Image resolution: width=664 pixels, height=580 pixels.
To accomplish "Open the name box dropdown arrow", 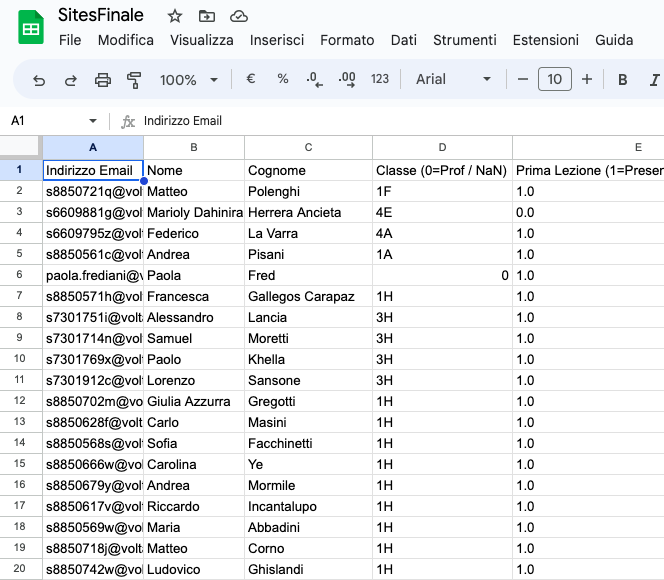I will 93,121.
